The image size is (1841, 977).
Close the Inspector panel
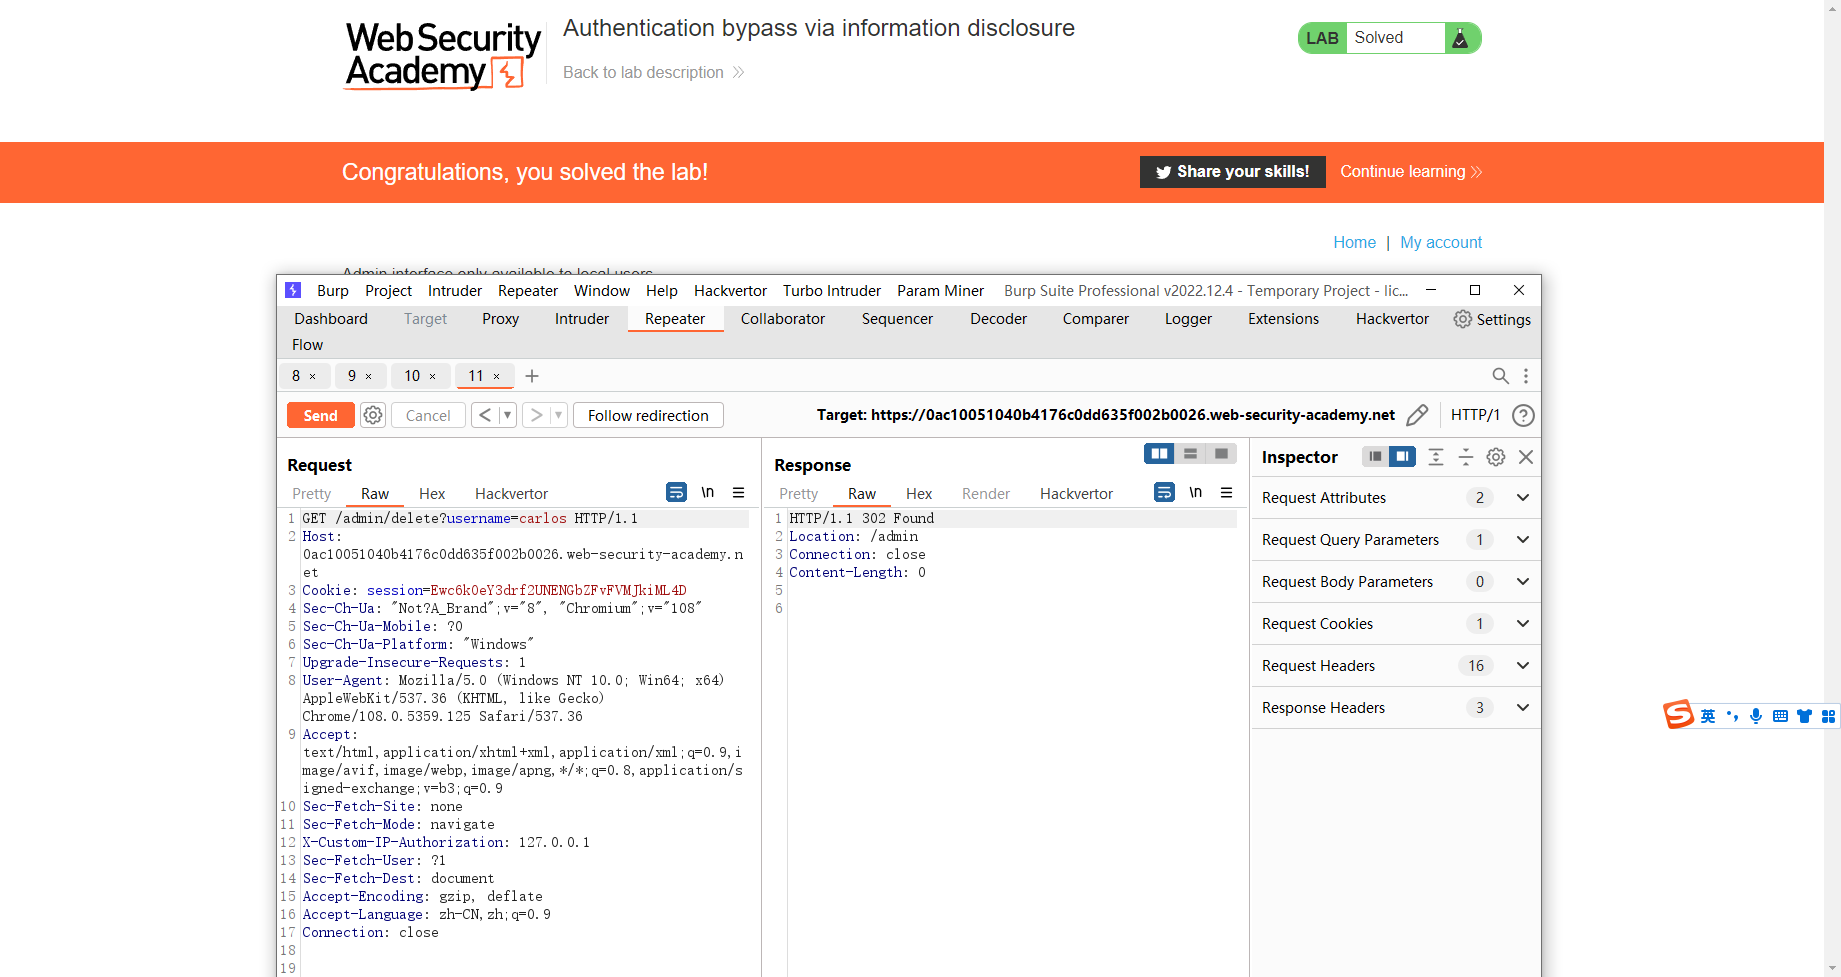1526,457
